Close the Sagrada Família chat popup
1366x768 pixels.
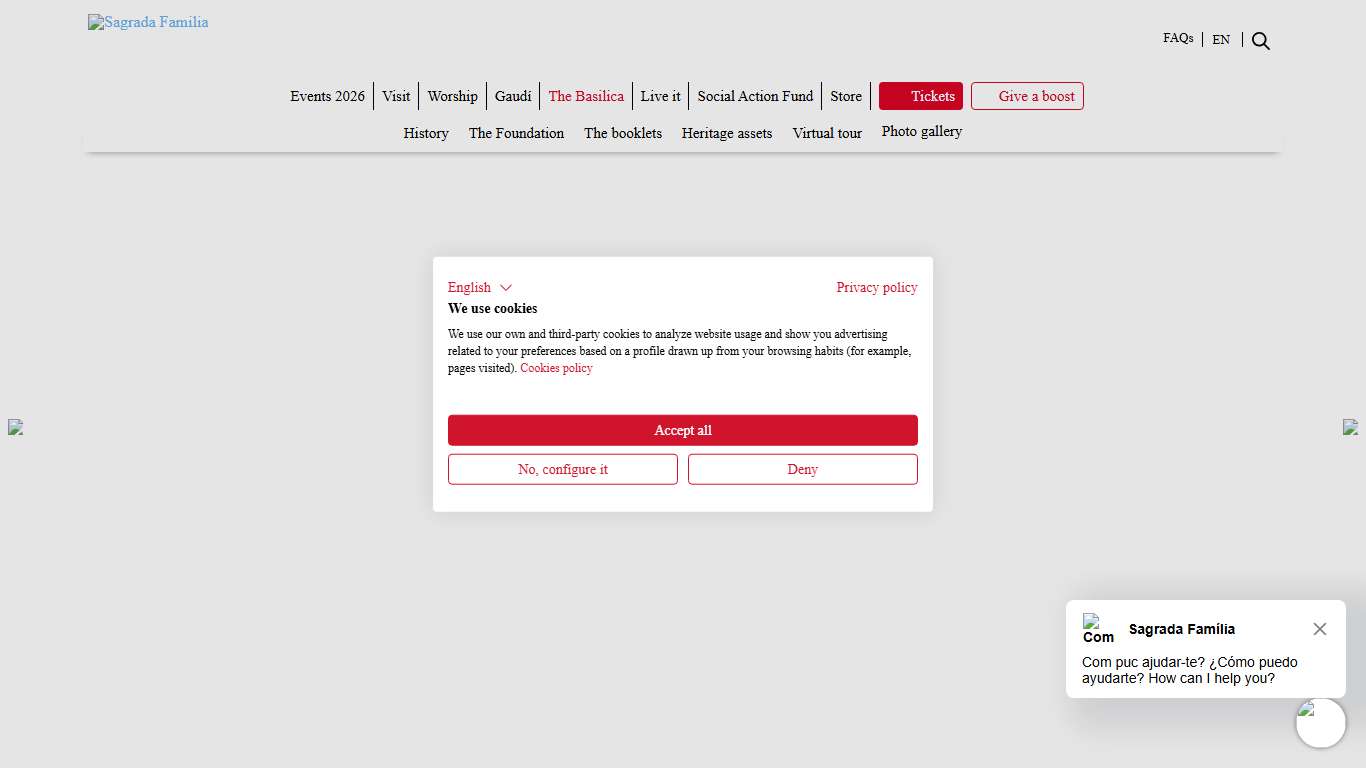click(x=1319, y=629)
